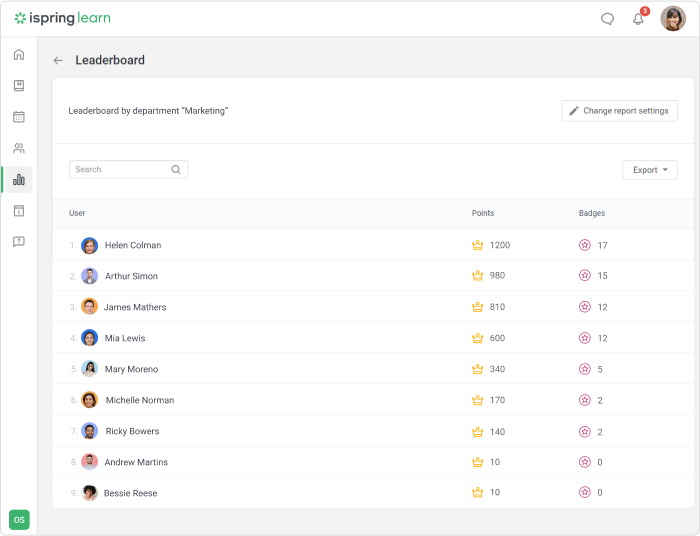Click the green OS badge in the sidebar
Screen dimensions: 700x536
[x=19, y=519]
